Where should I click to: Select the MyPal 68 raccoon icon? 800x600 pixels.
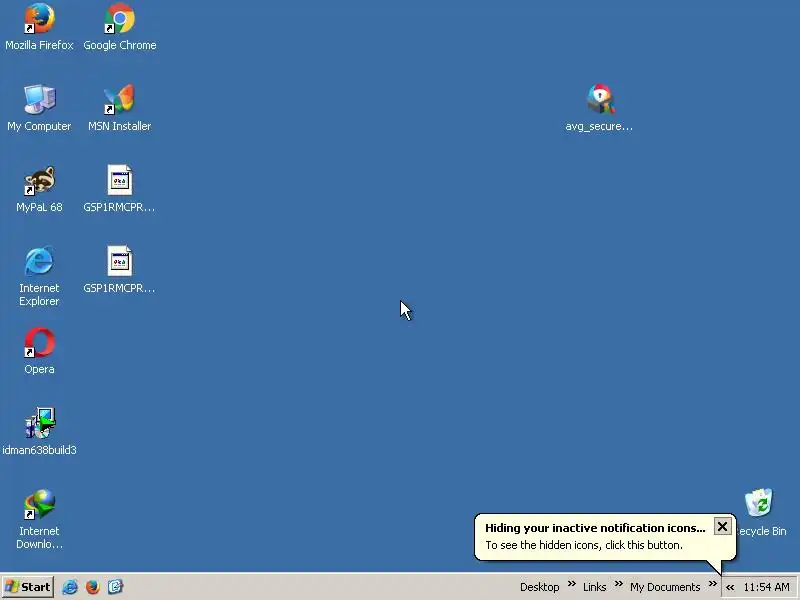[x=39, y=181]
